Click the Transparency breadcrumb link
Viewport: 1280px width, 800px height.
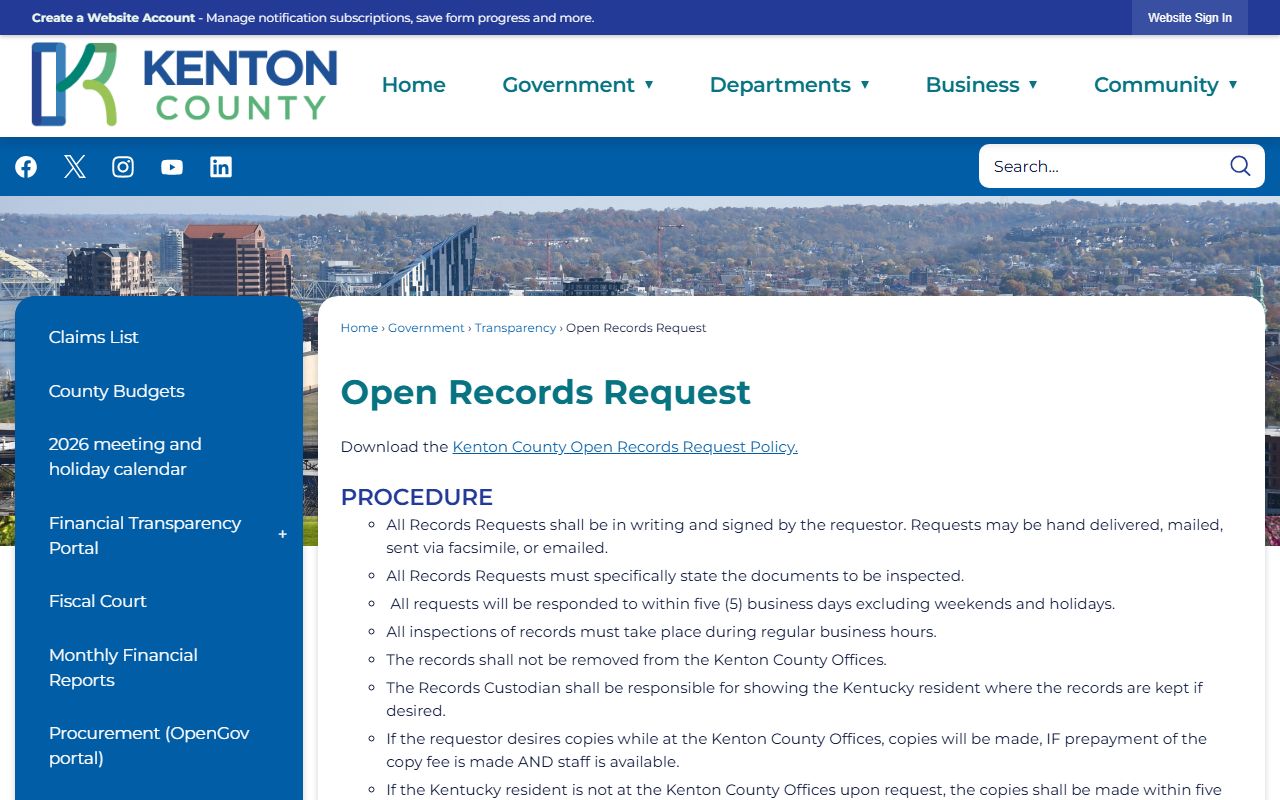[x=515, y=328]
